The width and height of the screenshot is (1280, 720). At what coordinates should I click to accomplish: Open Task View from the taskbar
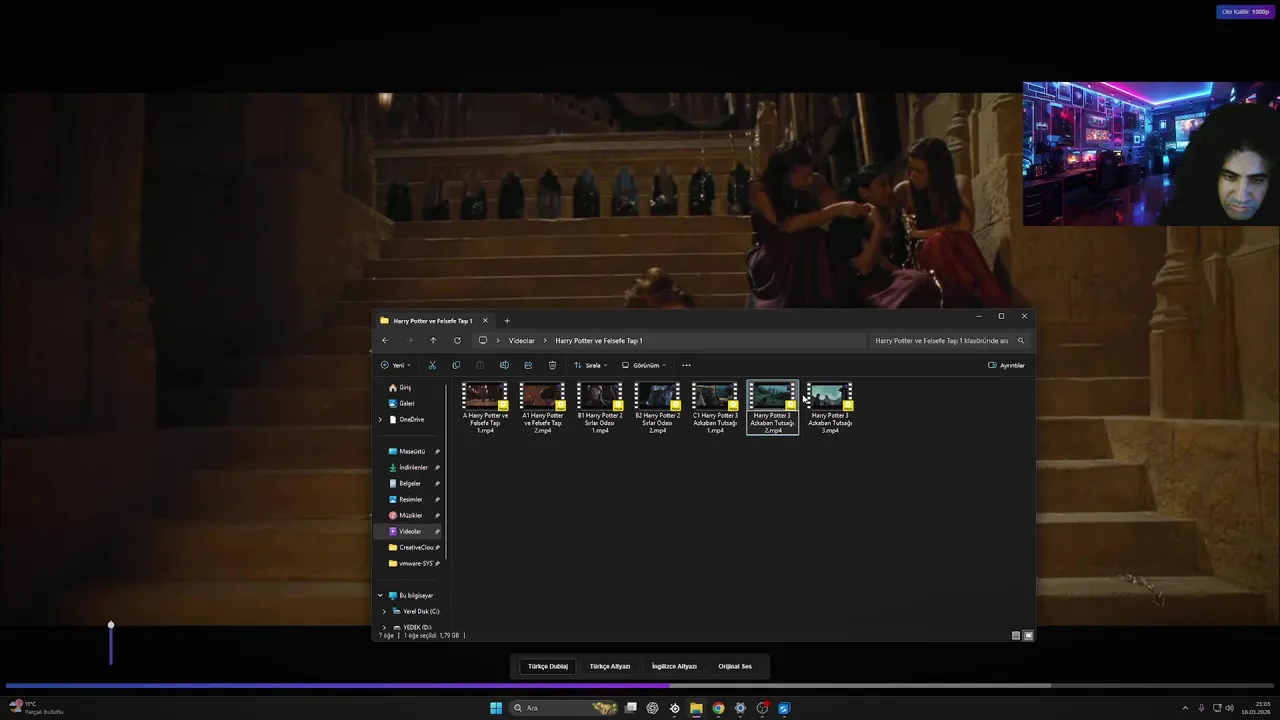coord(631,708)
